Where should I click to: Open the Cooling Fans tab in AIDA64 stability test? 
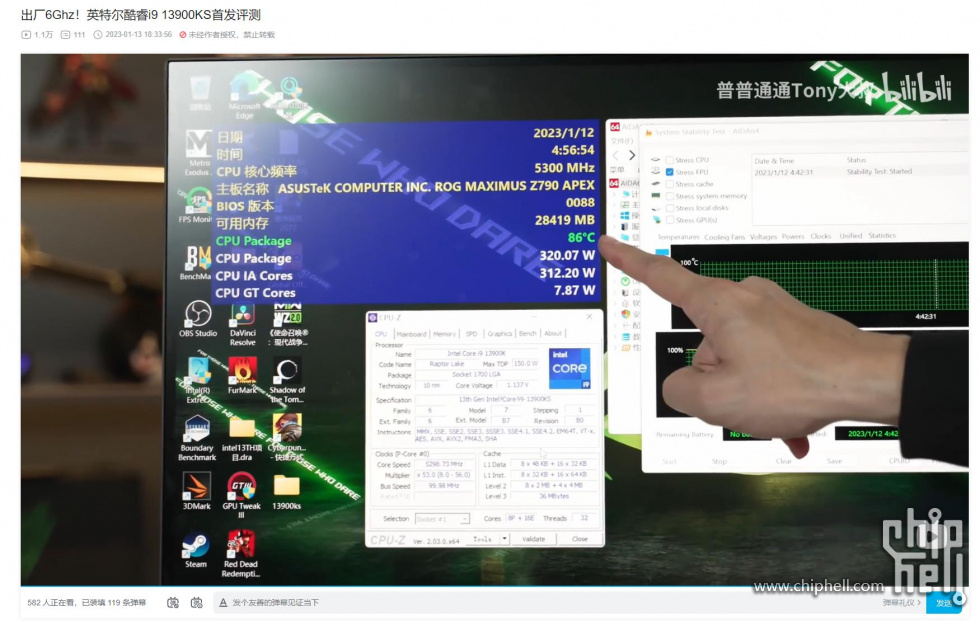(724, 237)
